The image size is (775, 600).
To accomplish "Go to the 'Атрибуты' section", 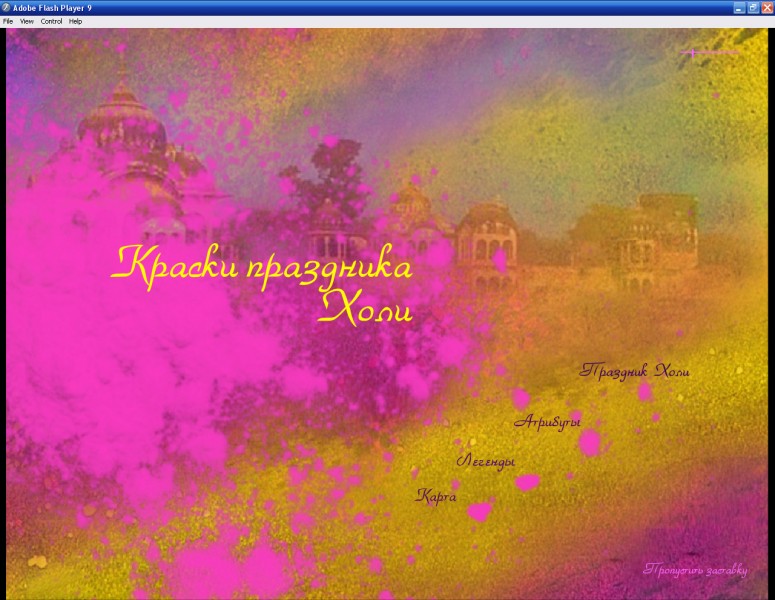I will (547, 422).
